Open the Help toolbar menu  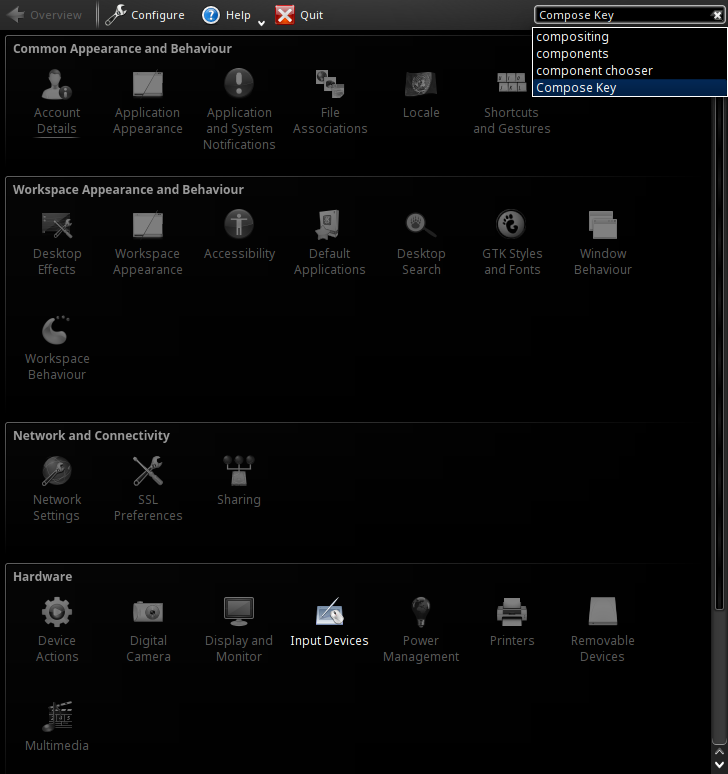(x=227, y=15)
